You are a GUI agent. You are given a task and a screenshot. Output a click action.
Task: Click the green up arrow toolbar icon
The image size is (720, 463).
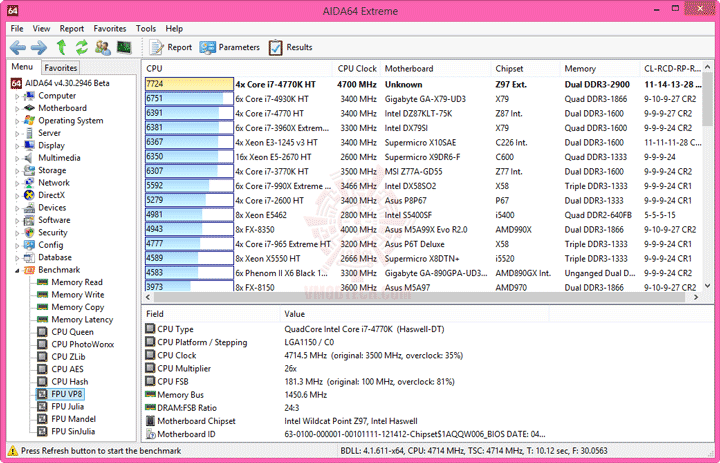click(x=61, y=47)
